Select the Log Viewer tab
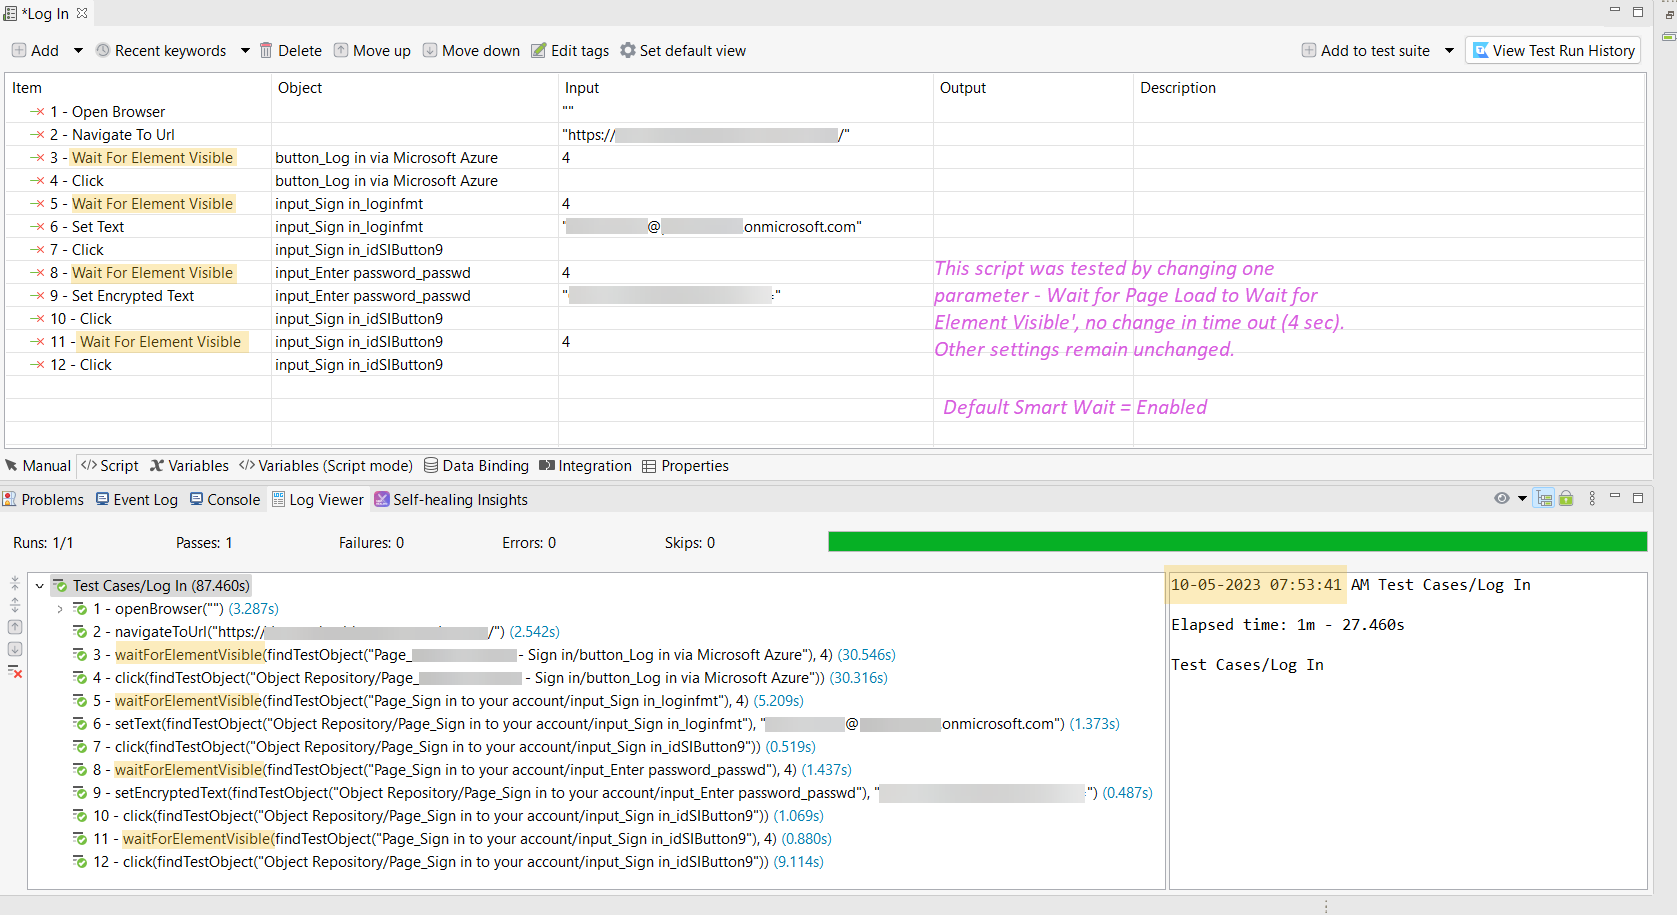1677x915 pixels. (318, 500)
